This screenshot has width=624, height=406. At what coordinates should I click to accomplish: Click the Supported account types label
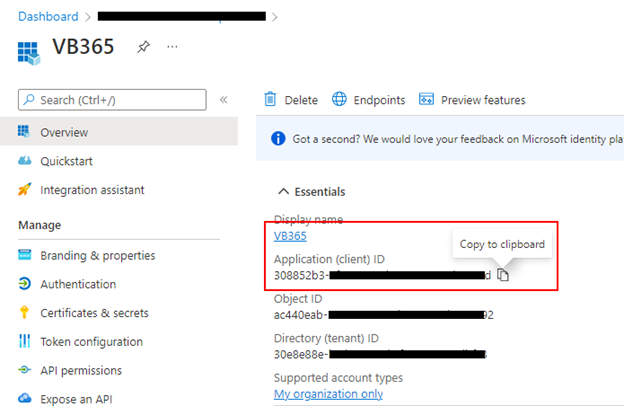pos(338,378)
